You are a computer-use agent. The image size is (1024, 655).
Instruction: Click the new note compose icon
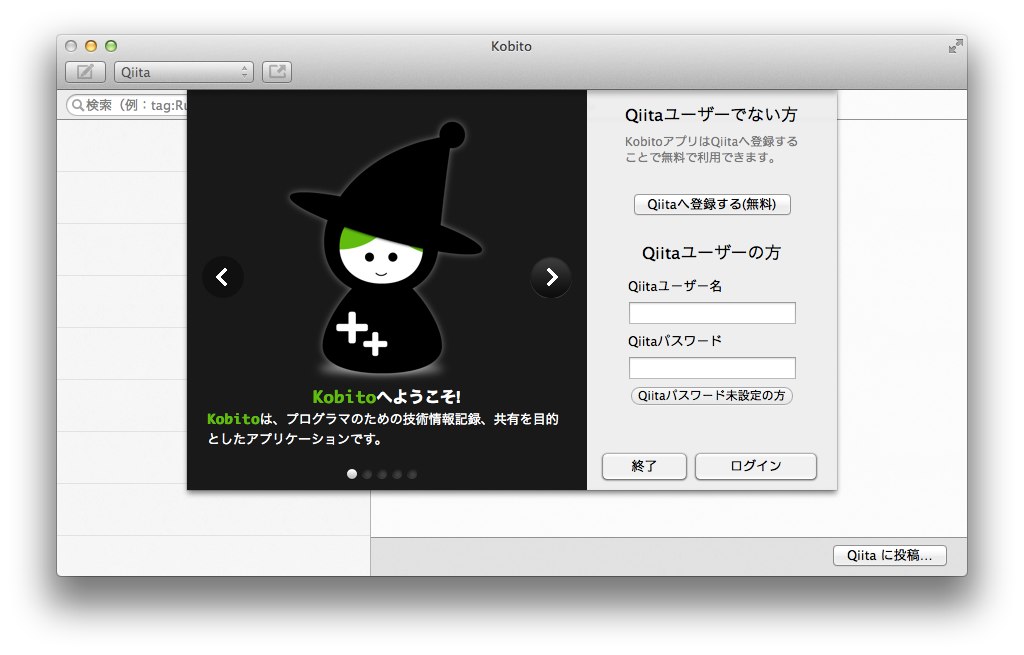click(x=86, y=72)
